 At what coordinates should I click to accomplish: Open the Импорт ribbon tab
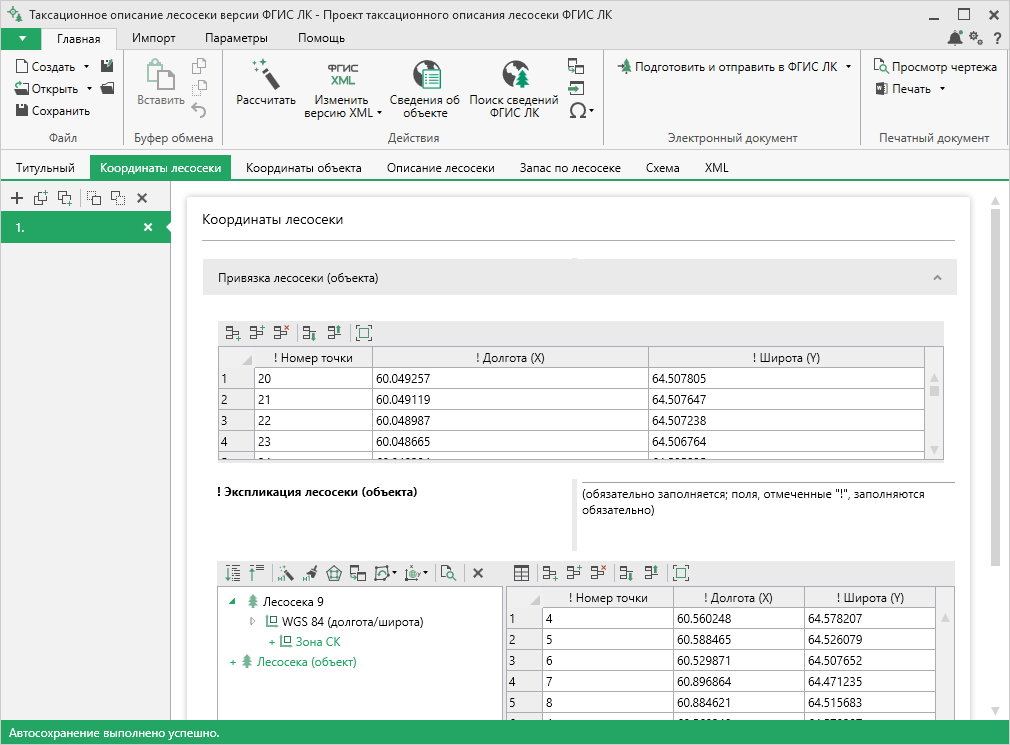click(x=153, y=38)
